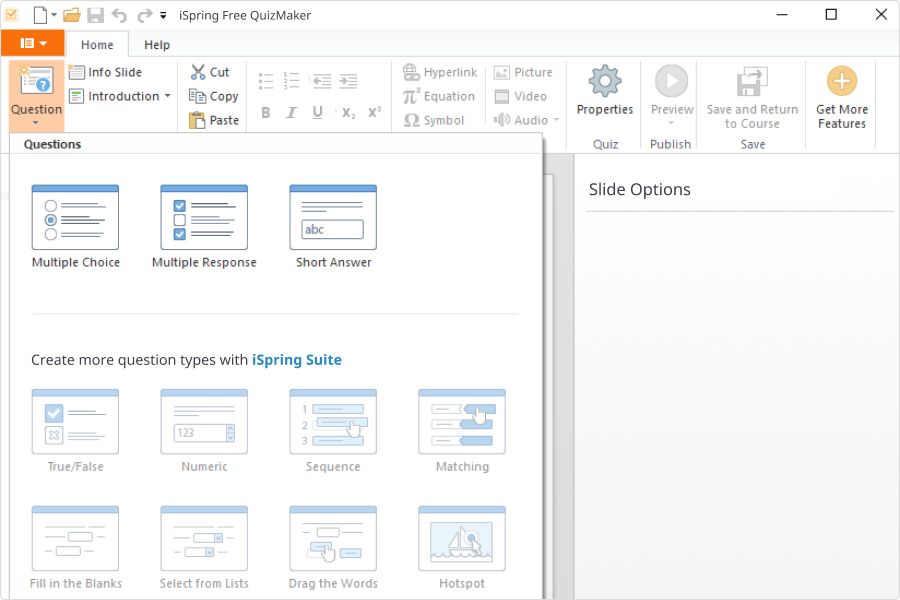Switch to the Help tab
The width and height of the screenshot is (900, 600).
(x=157, y=44)
